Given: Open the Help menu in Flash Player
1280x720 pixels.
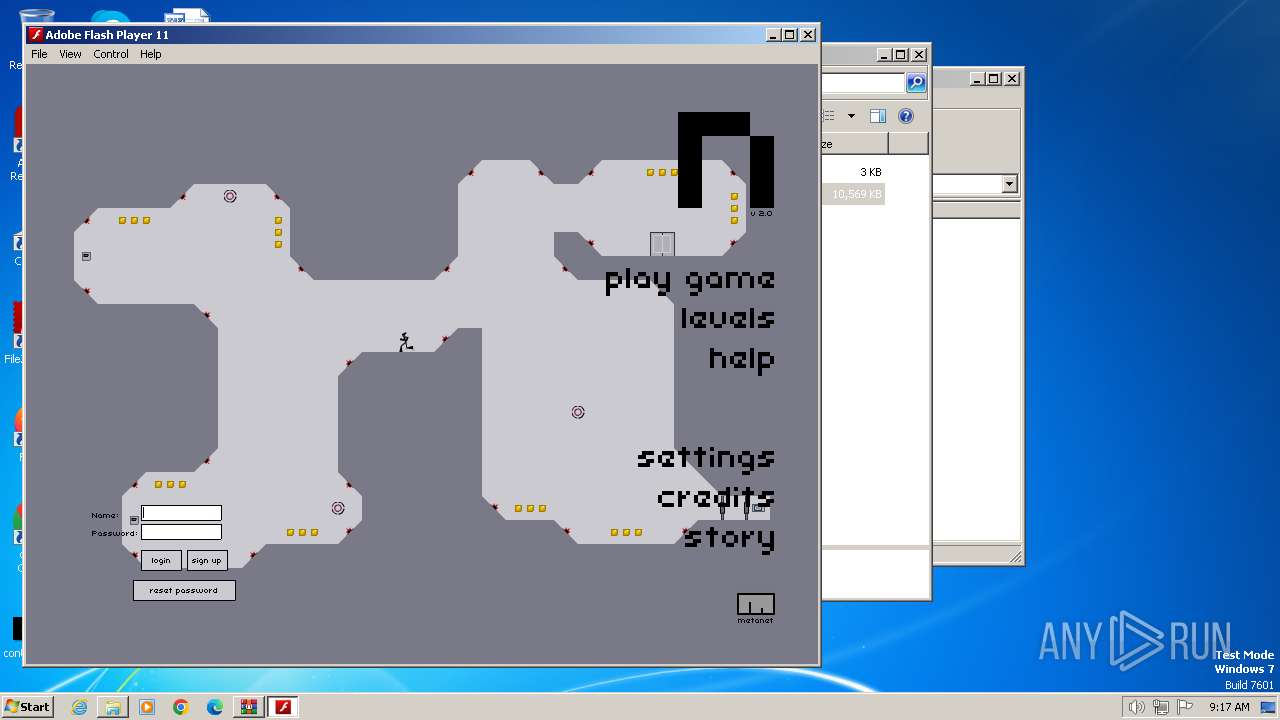Looking at the screenshot, I should tap(150, 54).
